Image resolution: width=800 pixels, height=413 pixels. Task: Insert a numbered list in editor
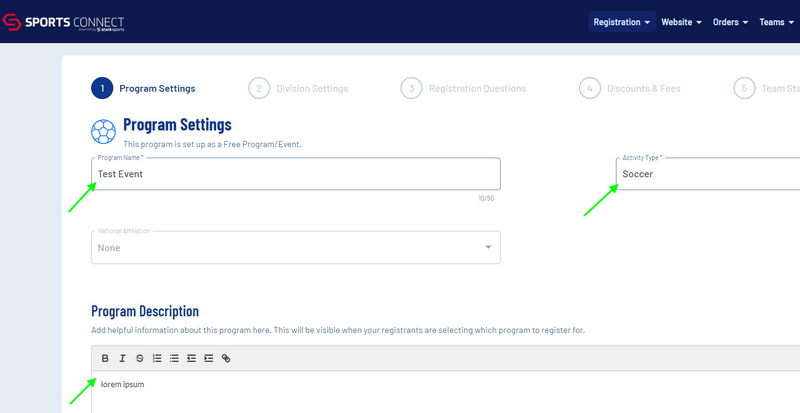tap(157, 358)
